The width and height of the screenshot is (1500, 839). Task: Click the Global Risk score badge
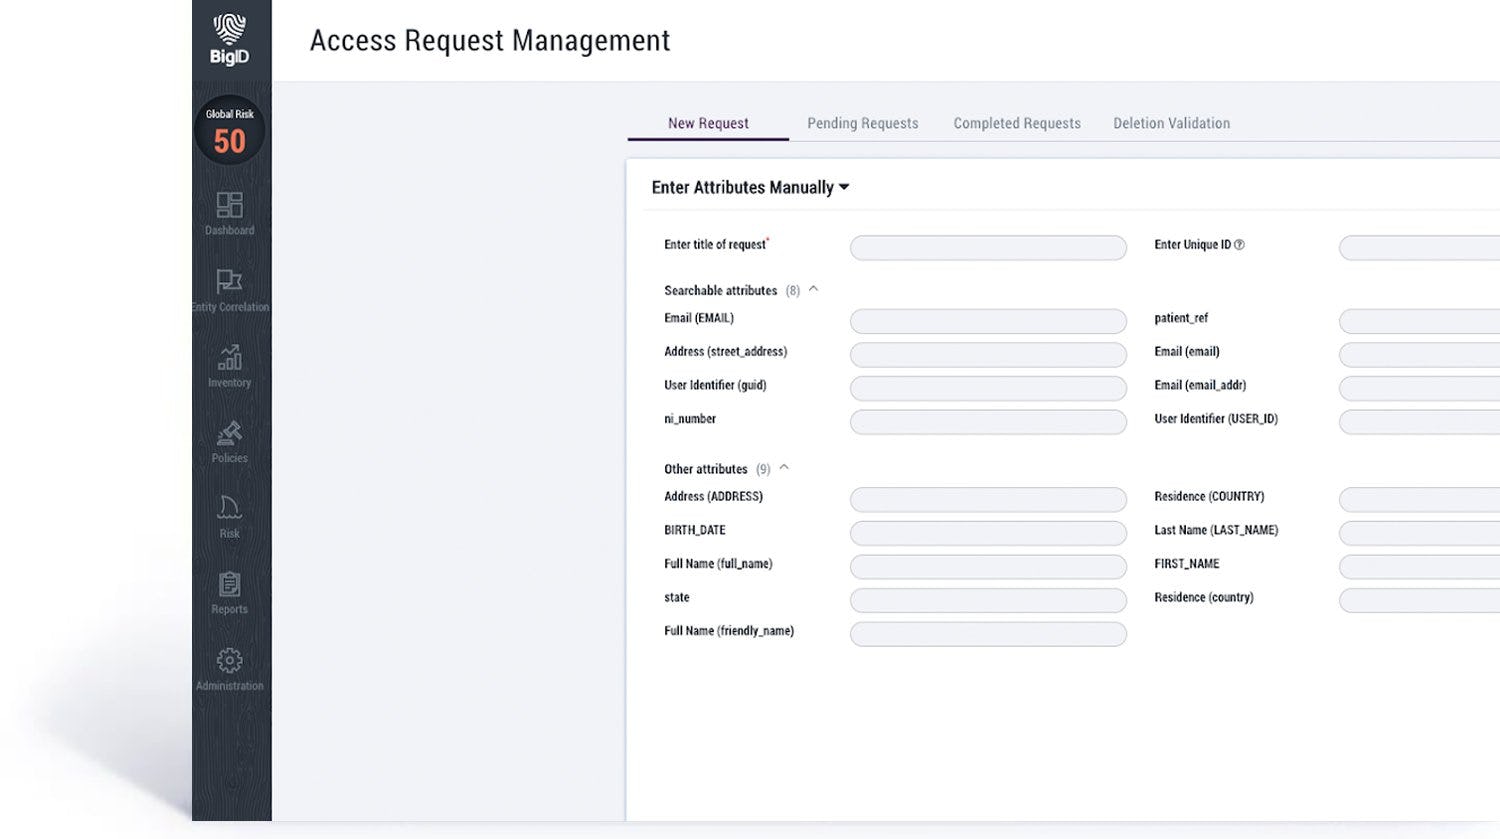229,130
